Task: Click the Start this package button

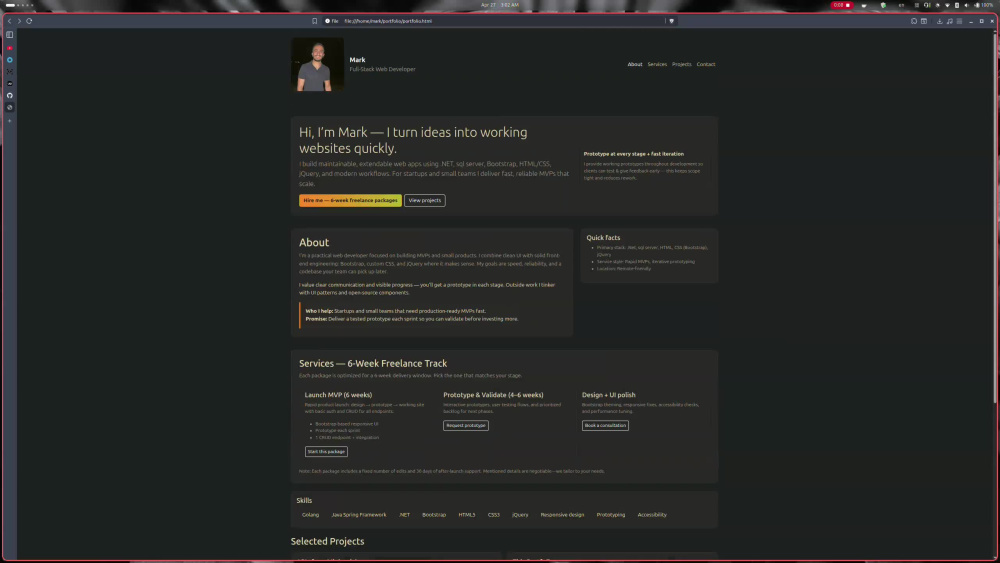Action: [326, 451]
